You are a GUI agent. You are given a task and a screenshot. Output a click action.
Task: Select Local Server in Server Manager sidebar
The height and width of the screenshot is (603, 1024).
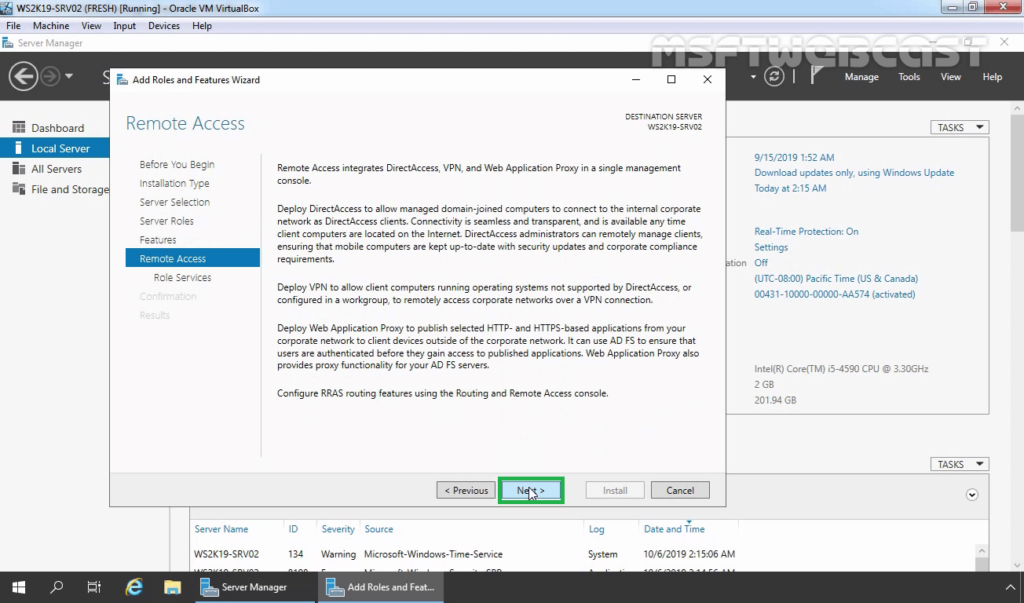coord(55,148)
